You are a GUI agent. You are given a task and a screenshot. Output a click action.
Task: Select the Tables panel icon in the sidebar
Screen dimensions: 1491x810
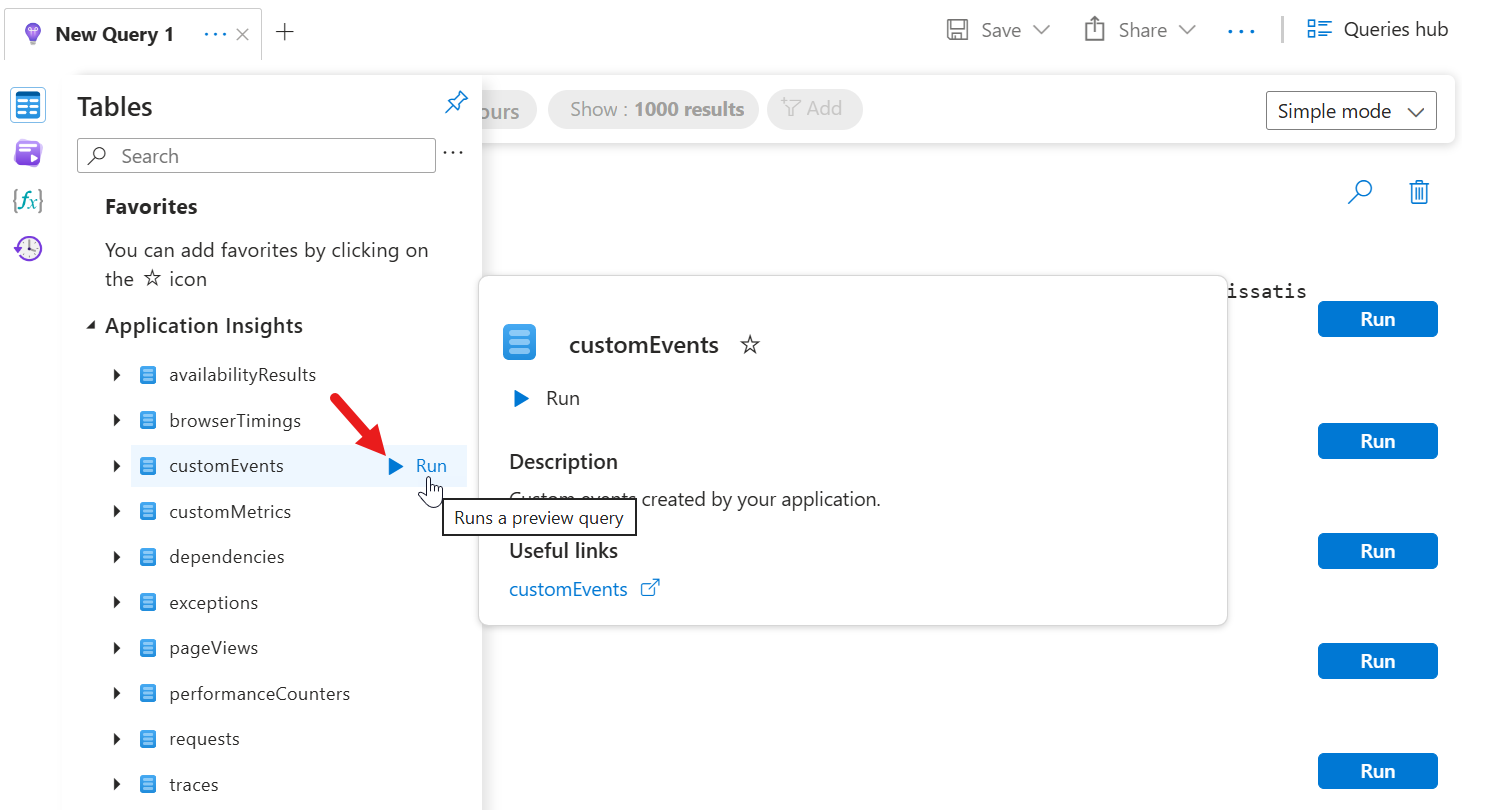[27, 104]
